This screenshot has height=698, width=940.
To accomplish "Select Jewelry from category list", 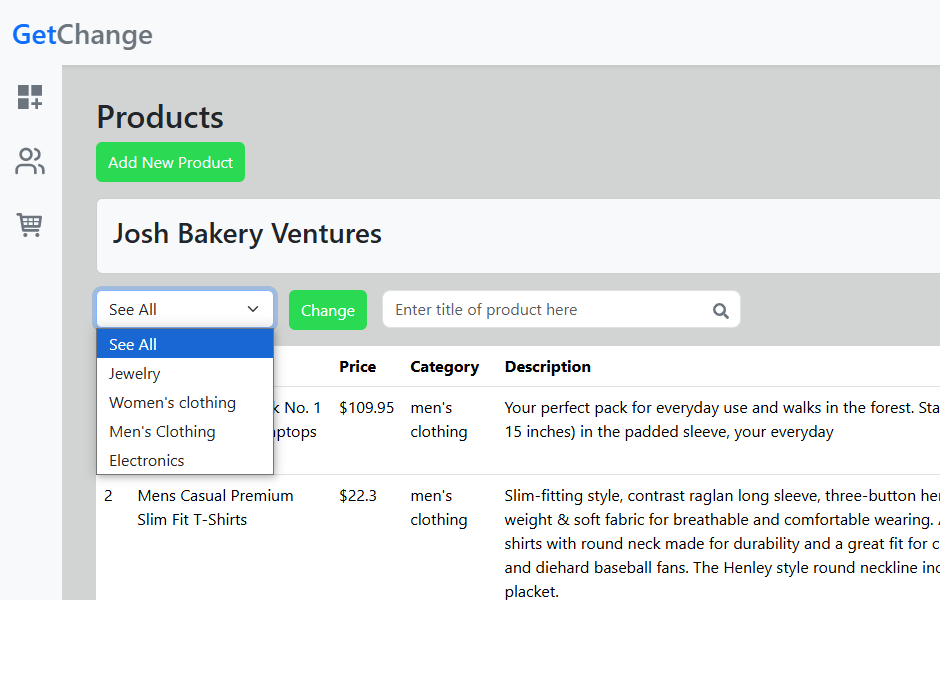I will click(x=185, y=373).
